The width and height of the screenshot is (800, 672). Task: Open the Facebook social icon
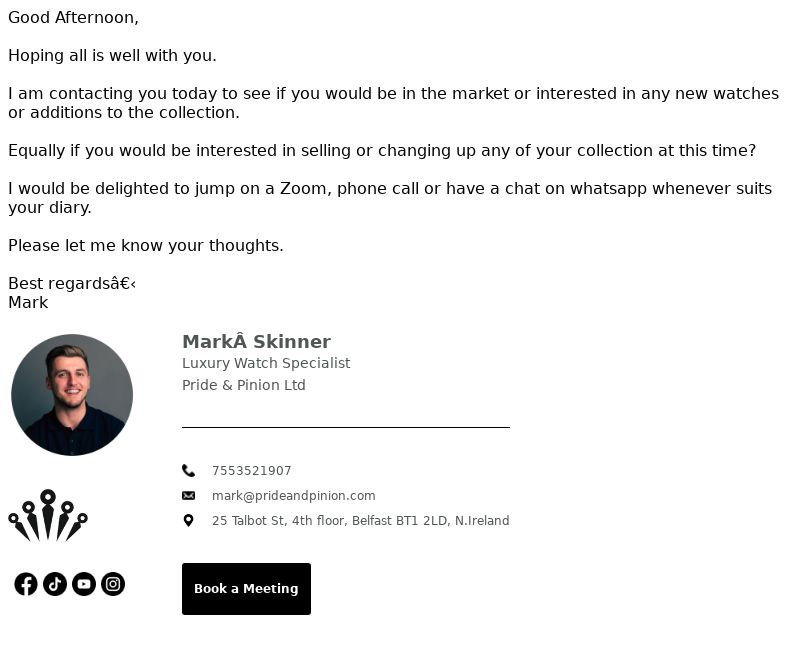click(x=26, y=584)
